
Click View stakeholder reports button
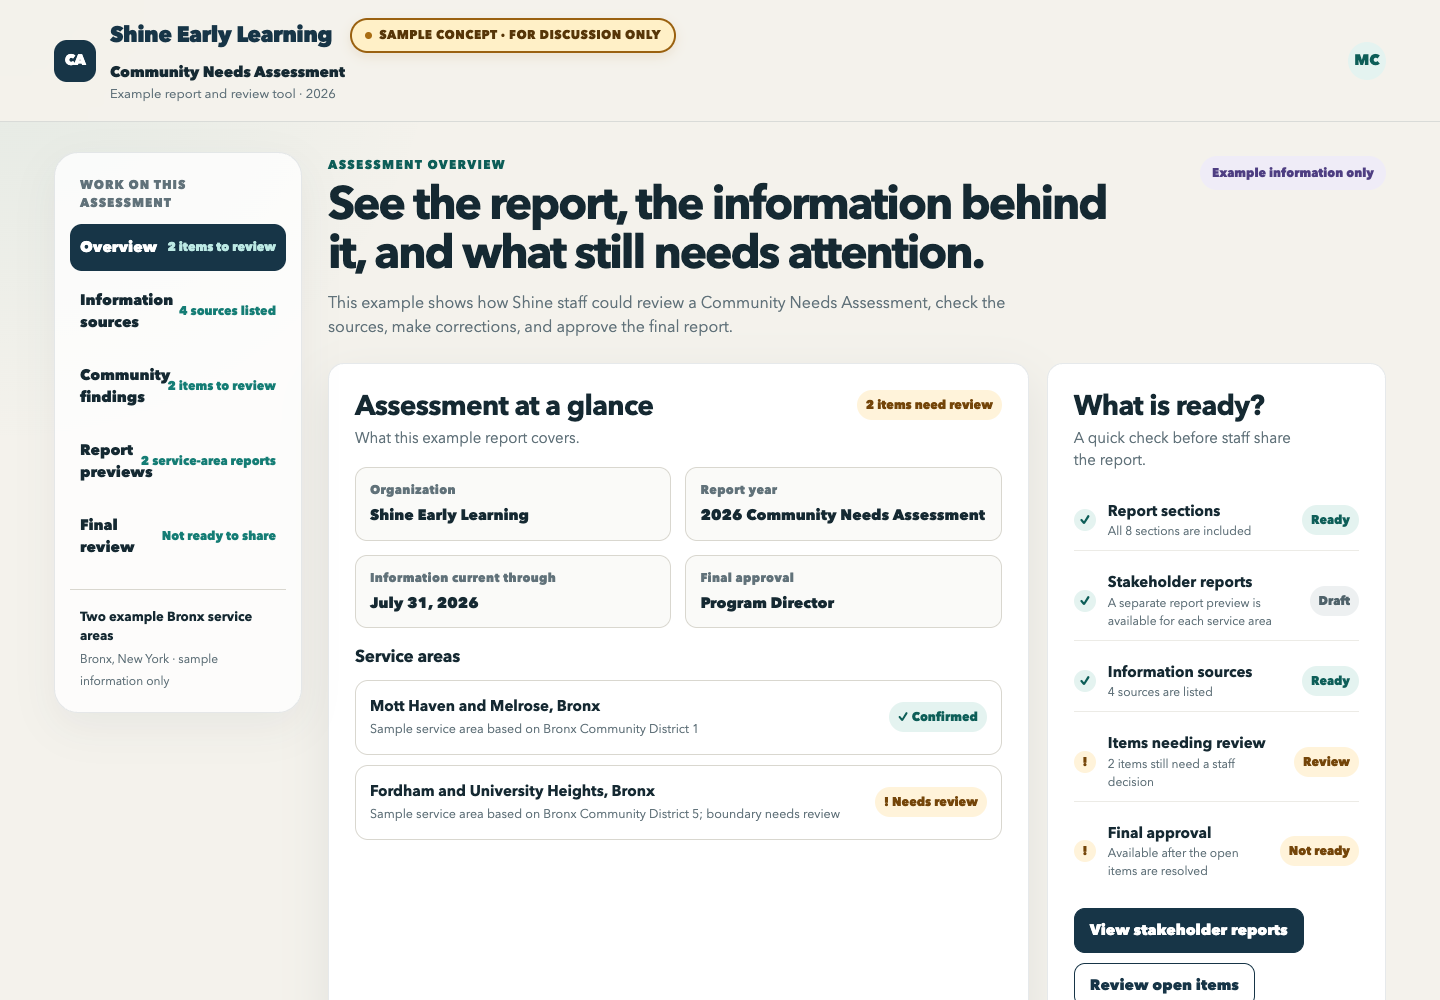[1189, 930]
